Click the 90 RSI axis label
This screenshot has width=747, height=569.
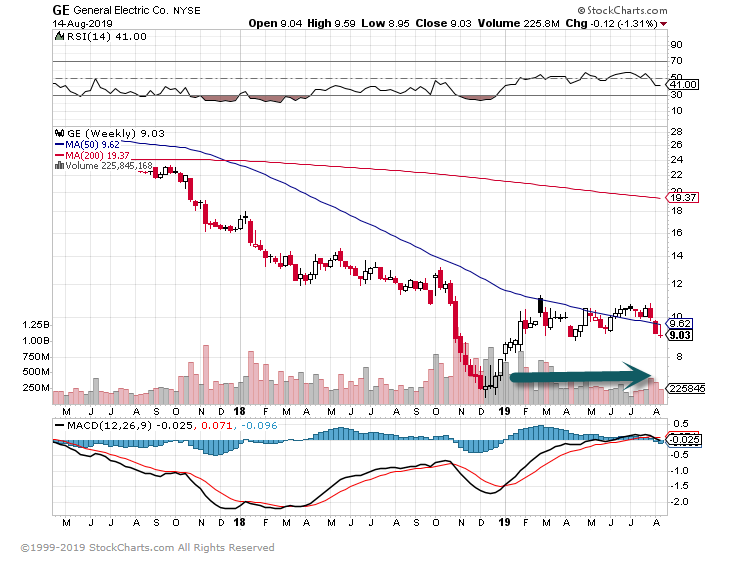676,45
